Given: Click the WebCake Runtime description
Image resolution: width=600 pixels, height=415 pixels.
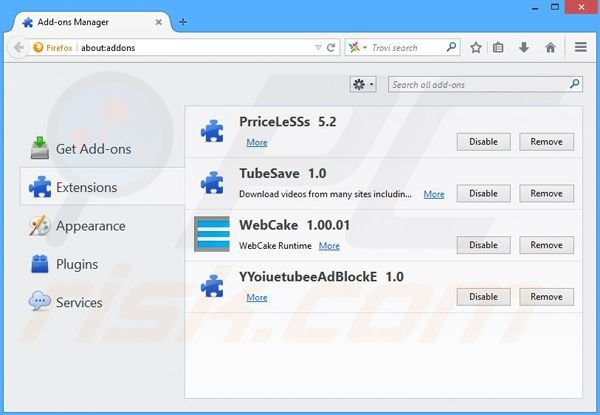Looking at the screenshot, I should pos(275,246).
